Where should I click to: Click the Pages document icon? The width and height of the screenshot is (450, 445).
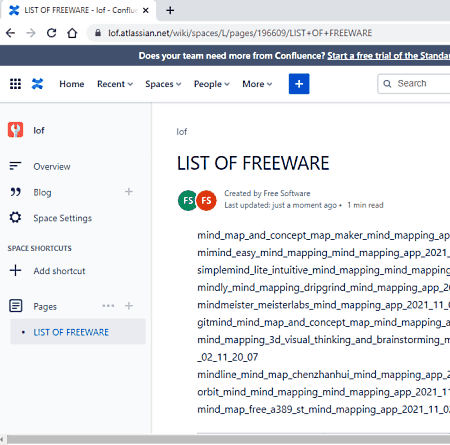15,306
